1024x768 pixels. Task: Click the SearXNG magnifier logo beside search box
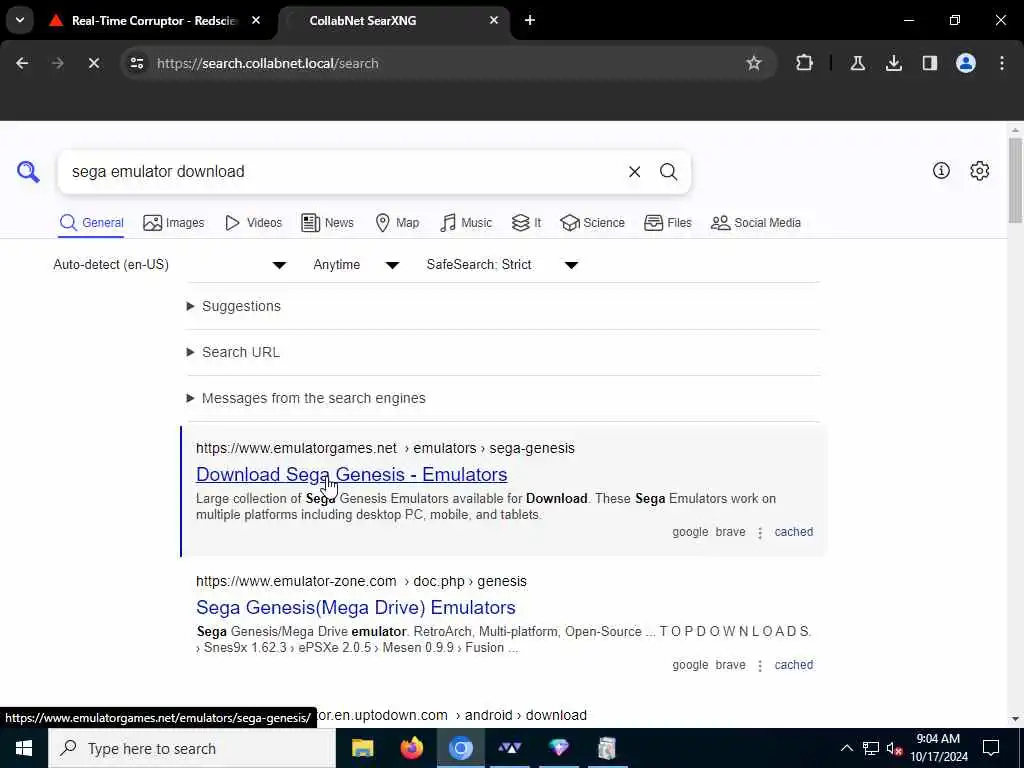pos(28,172)
